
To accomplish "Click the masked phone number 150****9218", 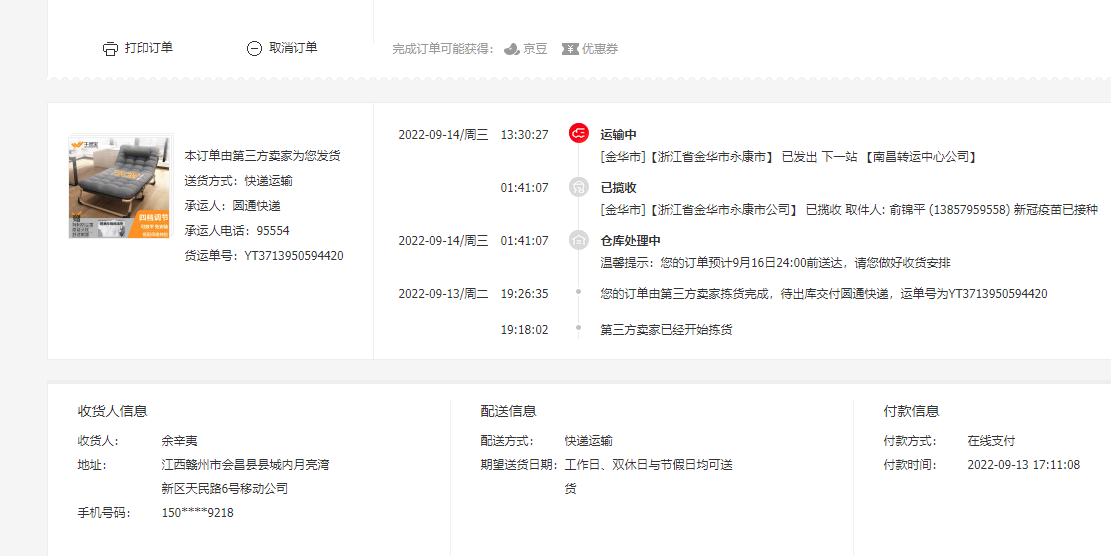I will pos(198,513).
